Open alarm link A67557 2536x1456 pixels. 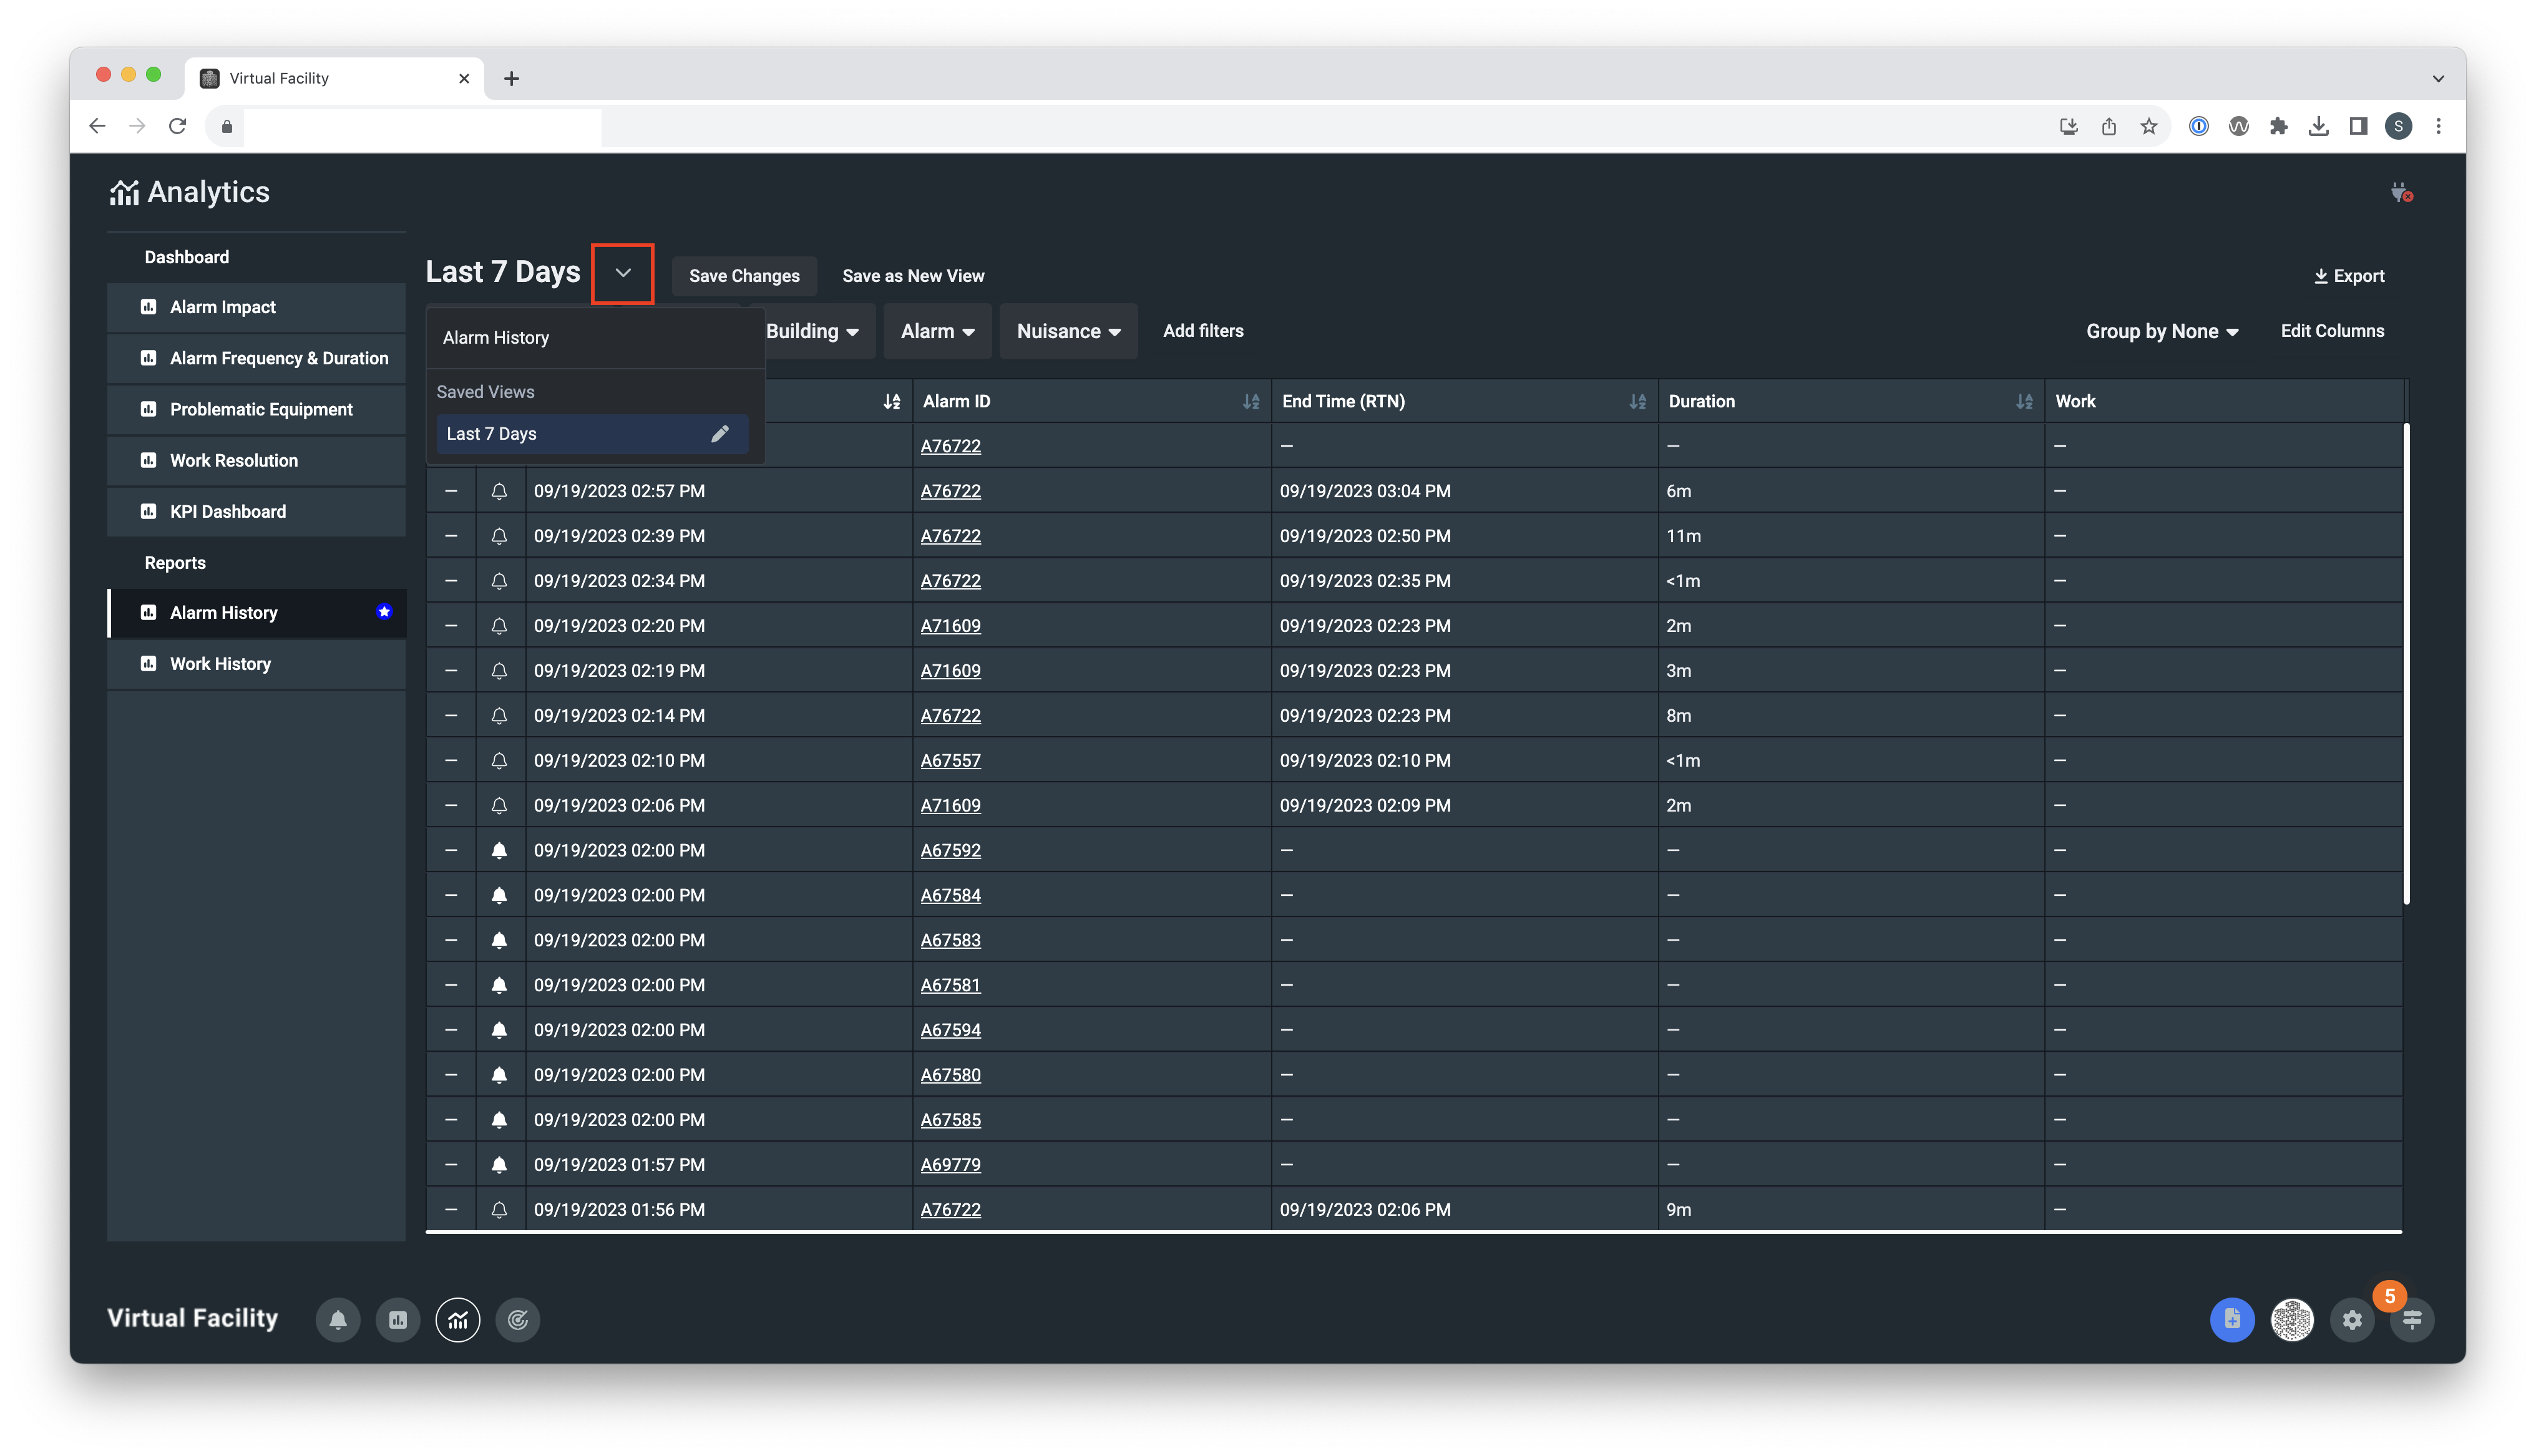pos(950,760)
